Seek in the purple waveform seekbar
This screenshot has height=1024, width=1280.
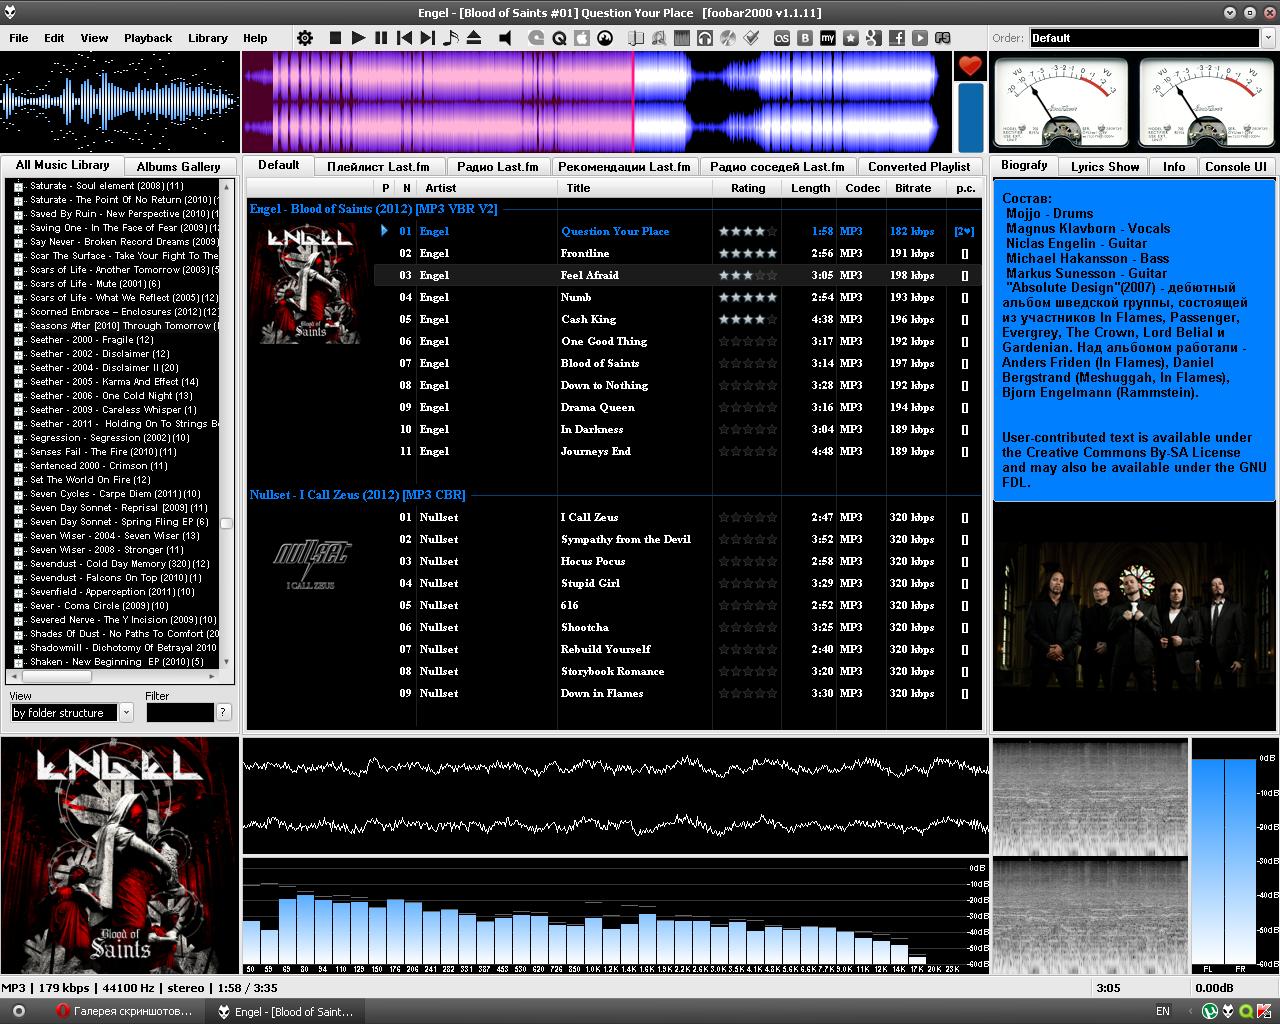pos(590,102)
